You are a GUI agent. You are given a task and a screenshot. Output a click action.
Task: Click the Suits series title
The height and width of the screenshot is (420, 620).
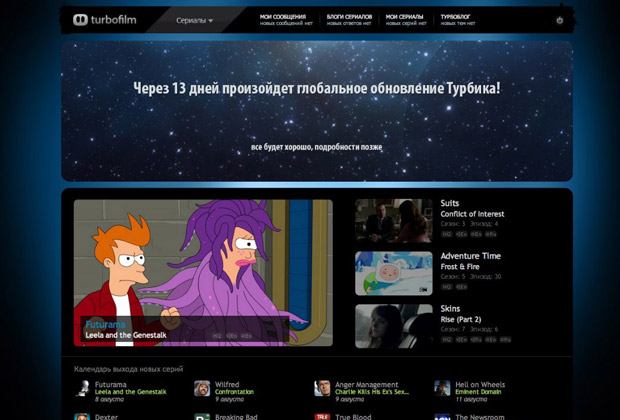pos(450,203)
